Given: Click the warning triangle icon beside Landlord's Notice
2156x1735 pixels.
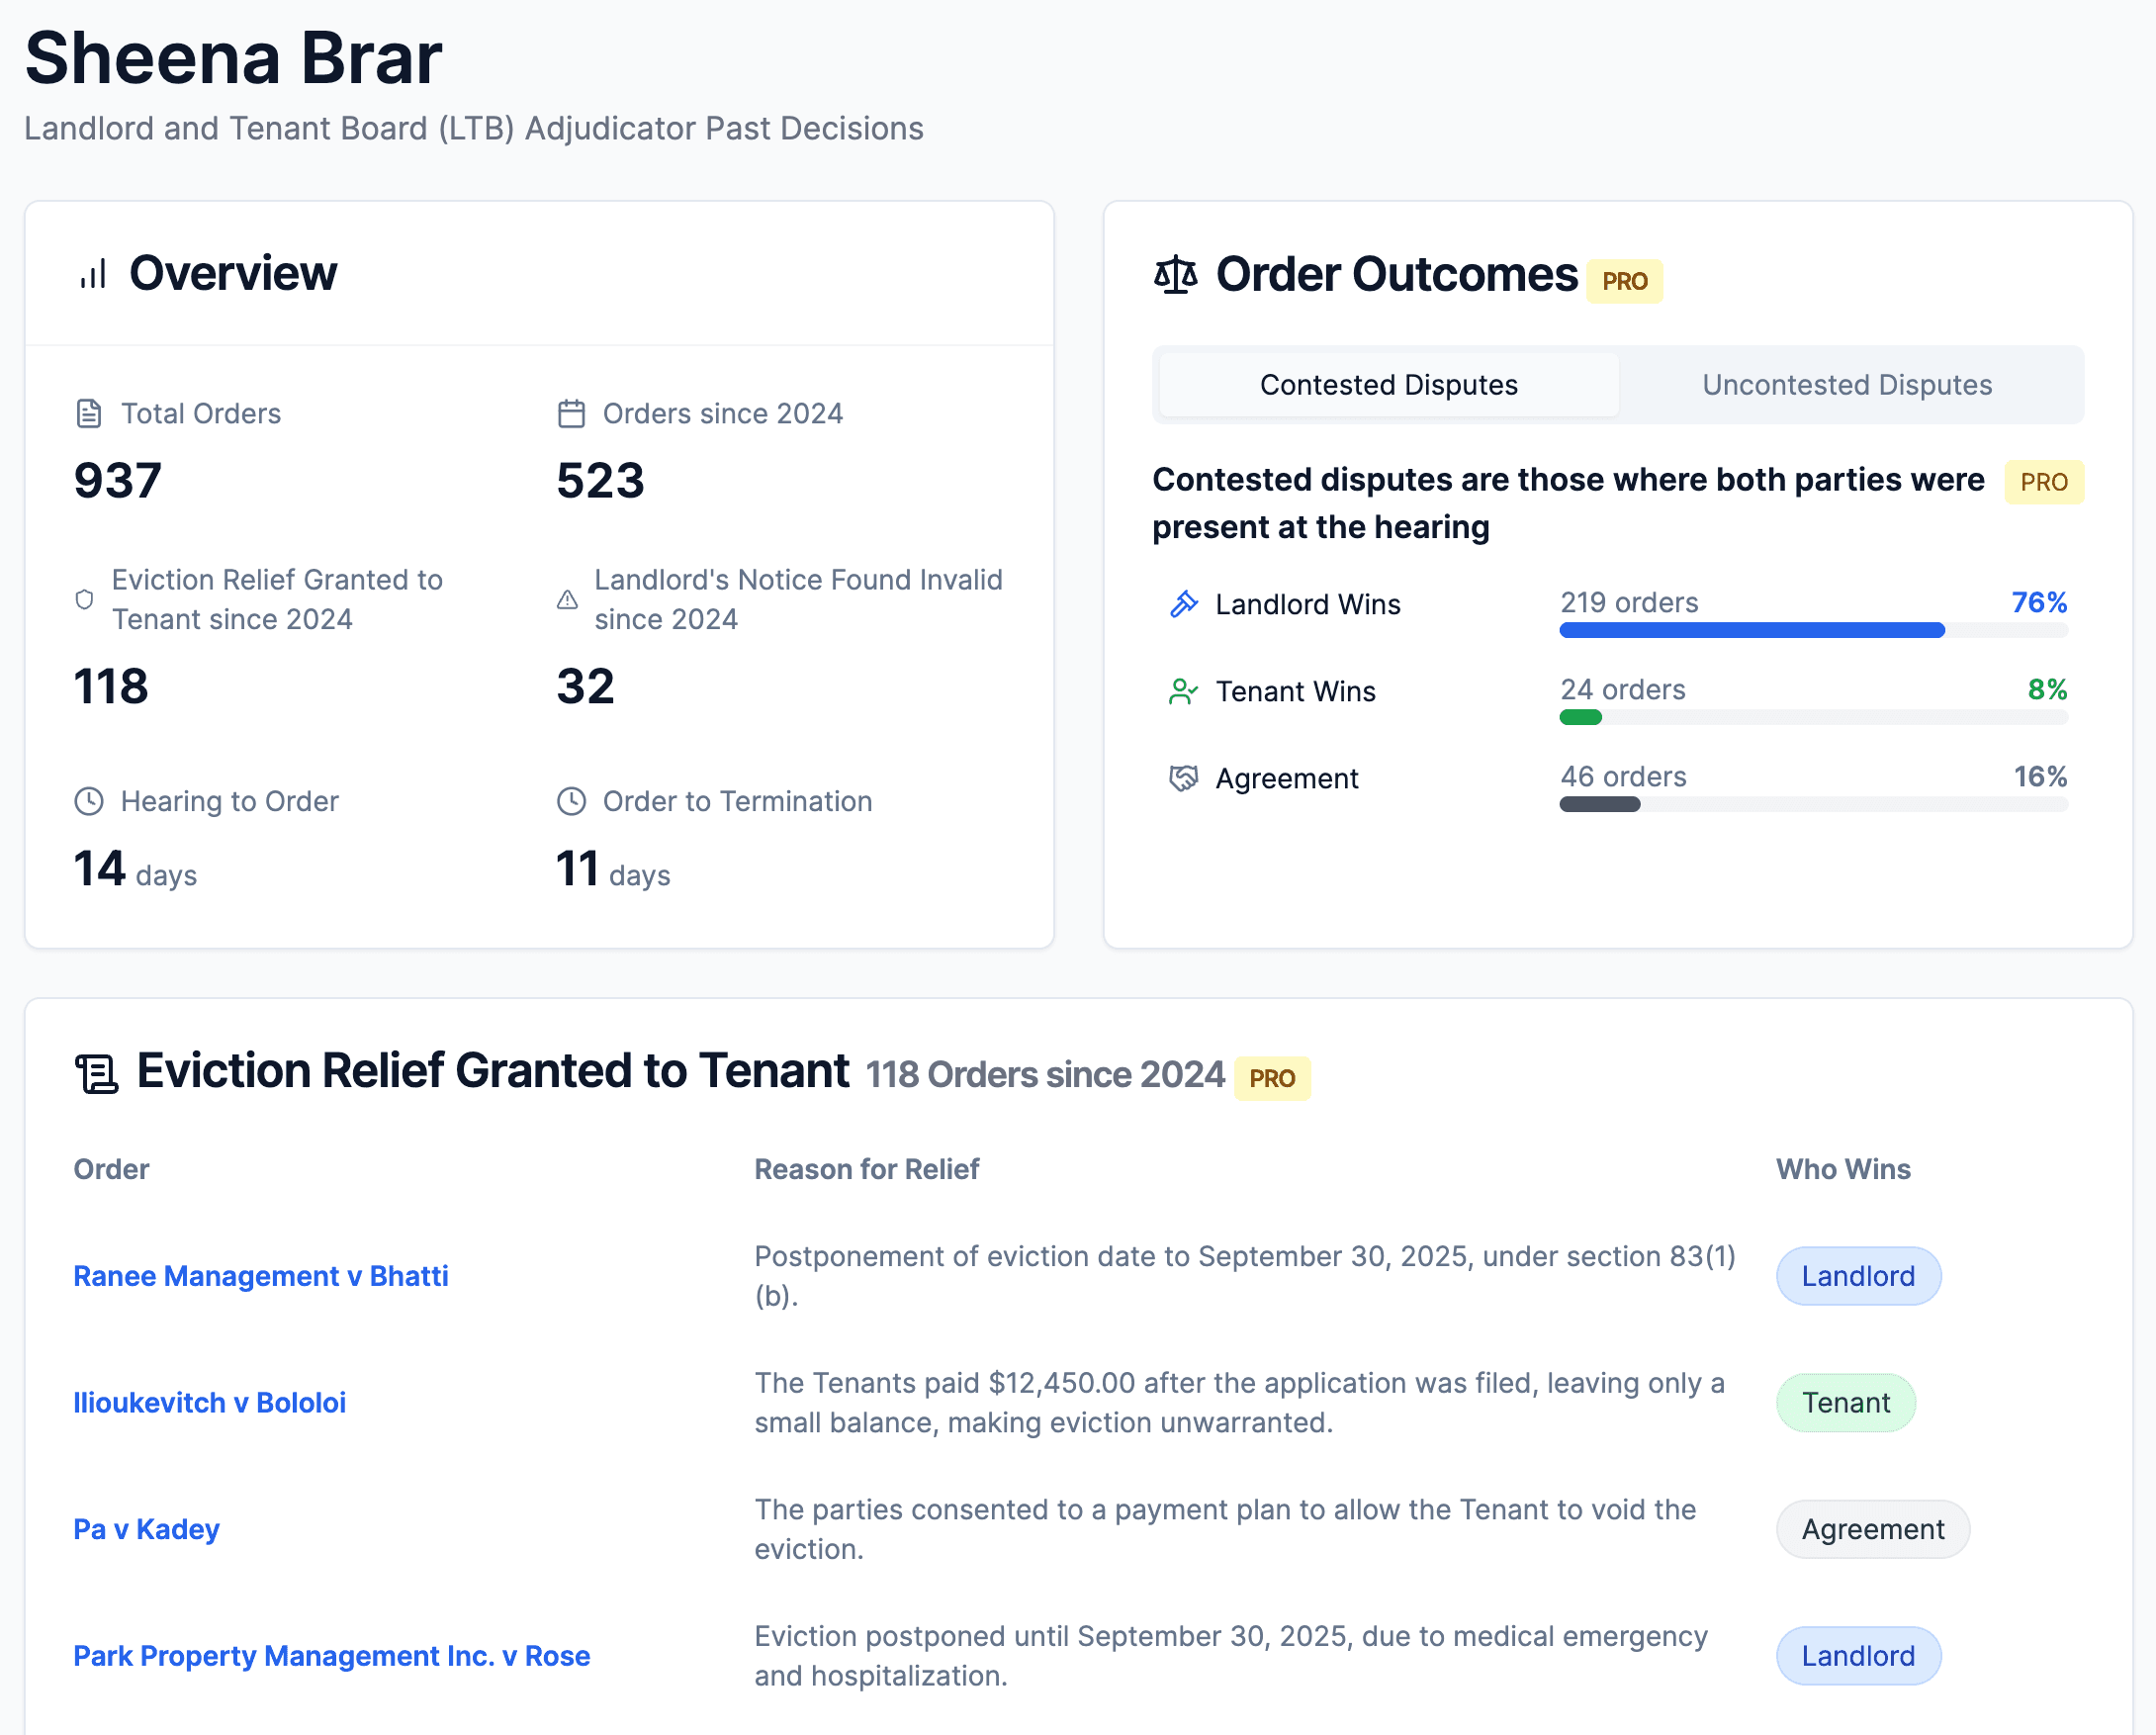Looking at the screenshot, I should [x=567, y=600].
